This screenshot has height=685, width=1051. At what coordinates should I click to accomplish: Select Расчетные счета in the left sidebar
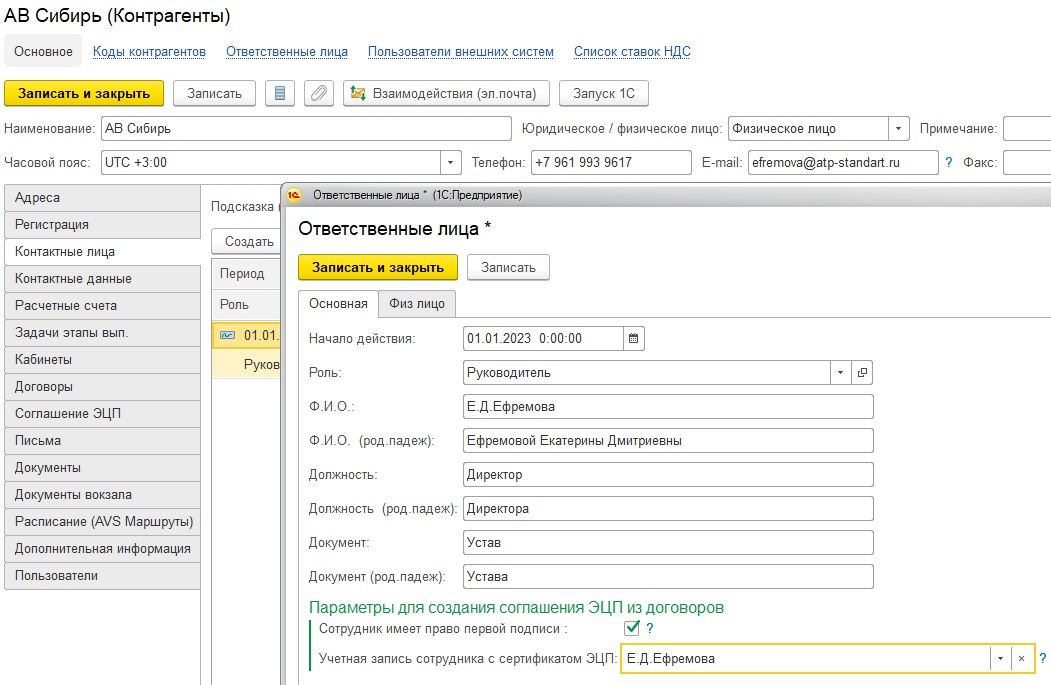66,306
